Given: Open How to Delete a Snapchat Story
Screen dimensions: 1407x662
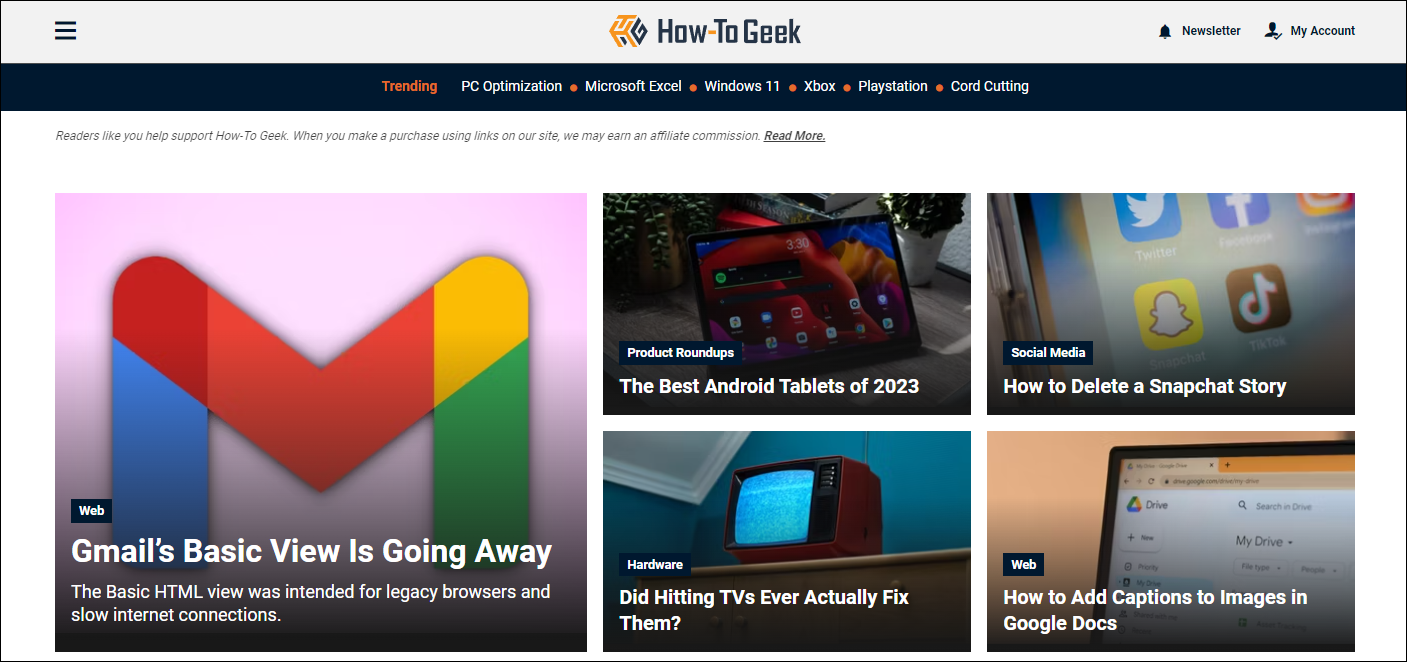Looking at the screenshot, I should 1144,386.
